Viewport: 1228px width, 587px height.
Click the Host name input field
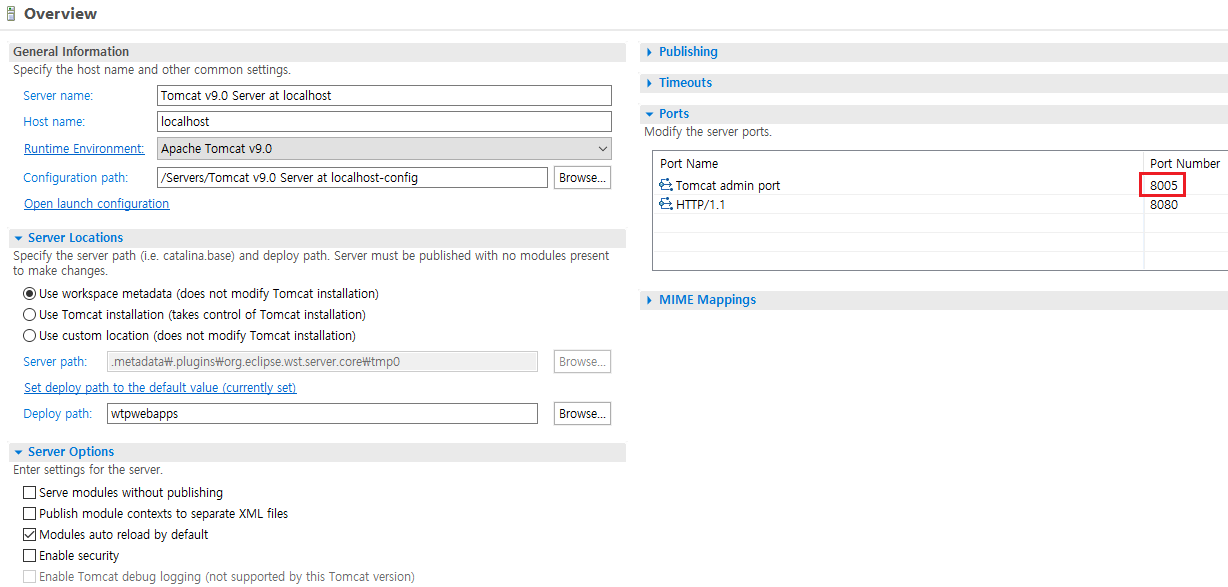coord(384,122)
